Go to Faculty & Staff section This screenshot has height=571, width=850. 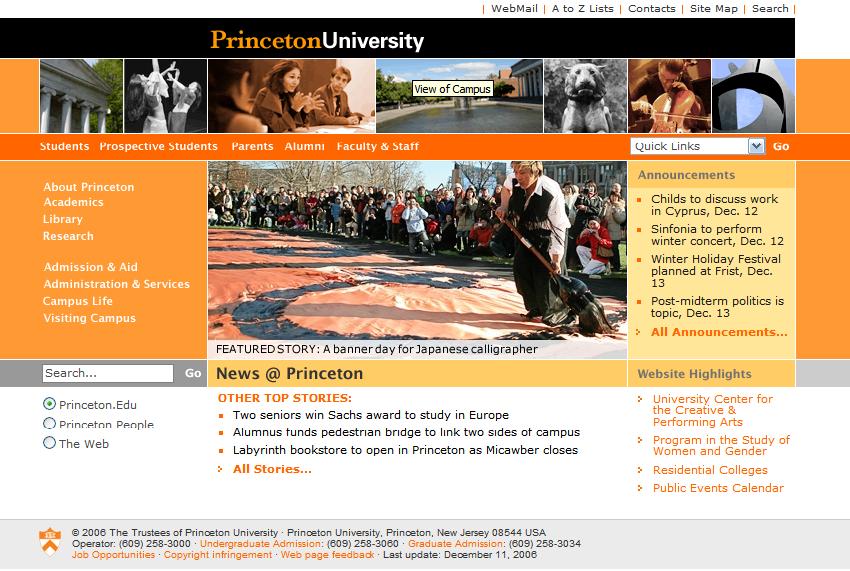pos(378,146)
